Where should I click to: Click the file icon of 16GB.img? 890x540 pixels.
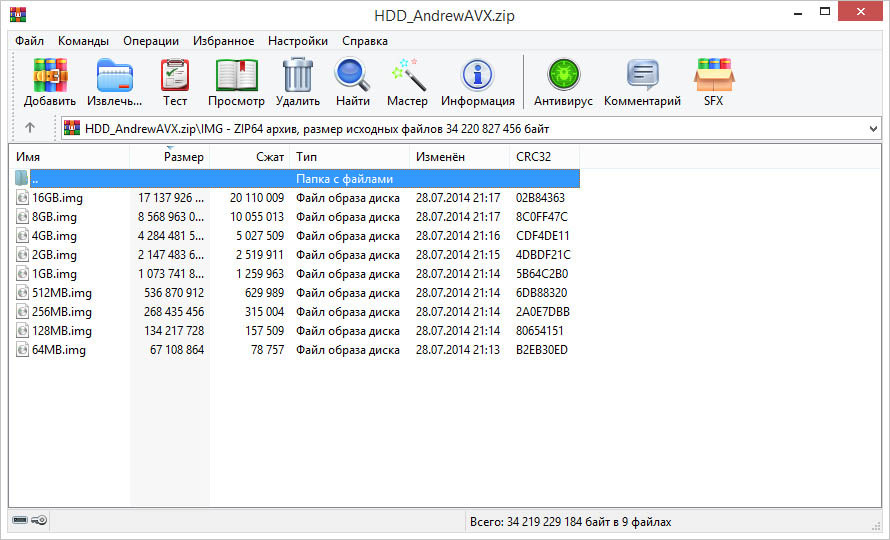22,198
